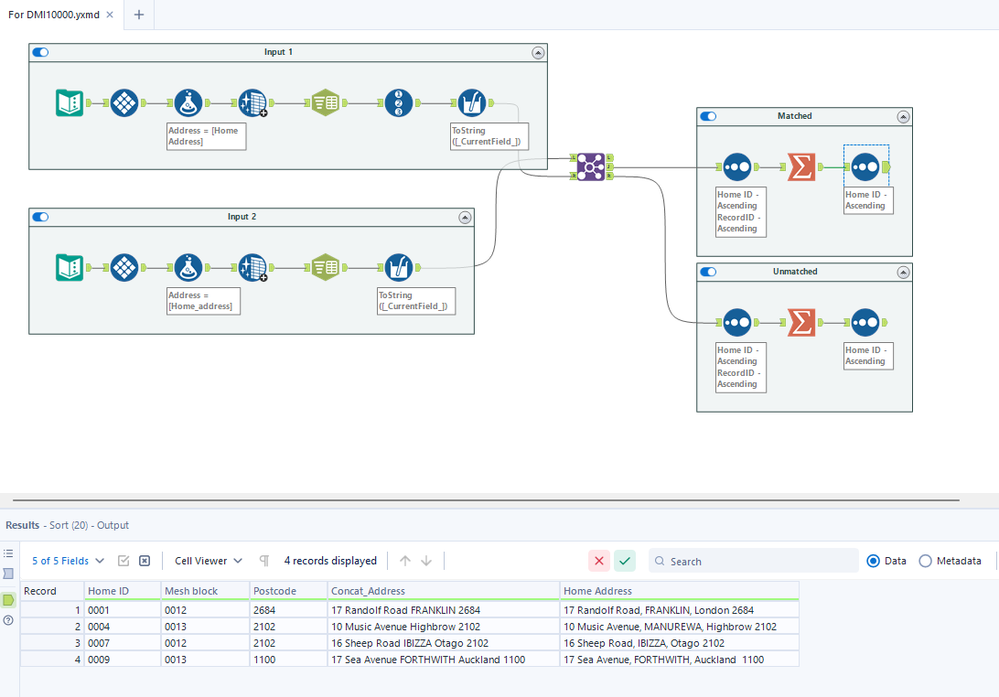The image size is (999, 697).
Task: Click the Input 1 Formula annotation 'Address = [Home Address]'
Action: (x=206, y=136)
